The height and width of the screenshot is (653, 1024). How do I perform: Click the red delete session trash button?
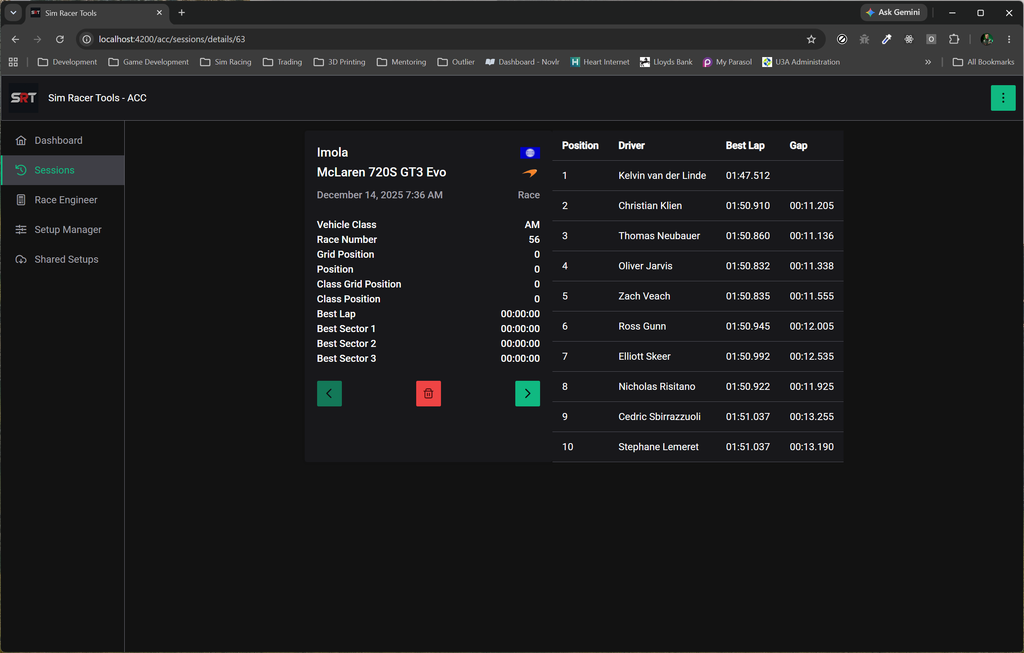point(428,393)
